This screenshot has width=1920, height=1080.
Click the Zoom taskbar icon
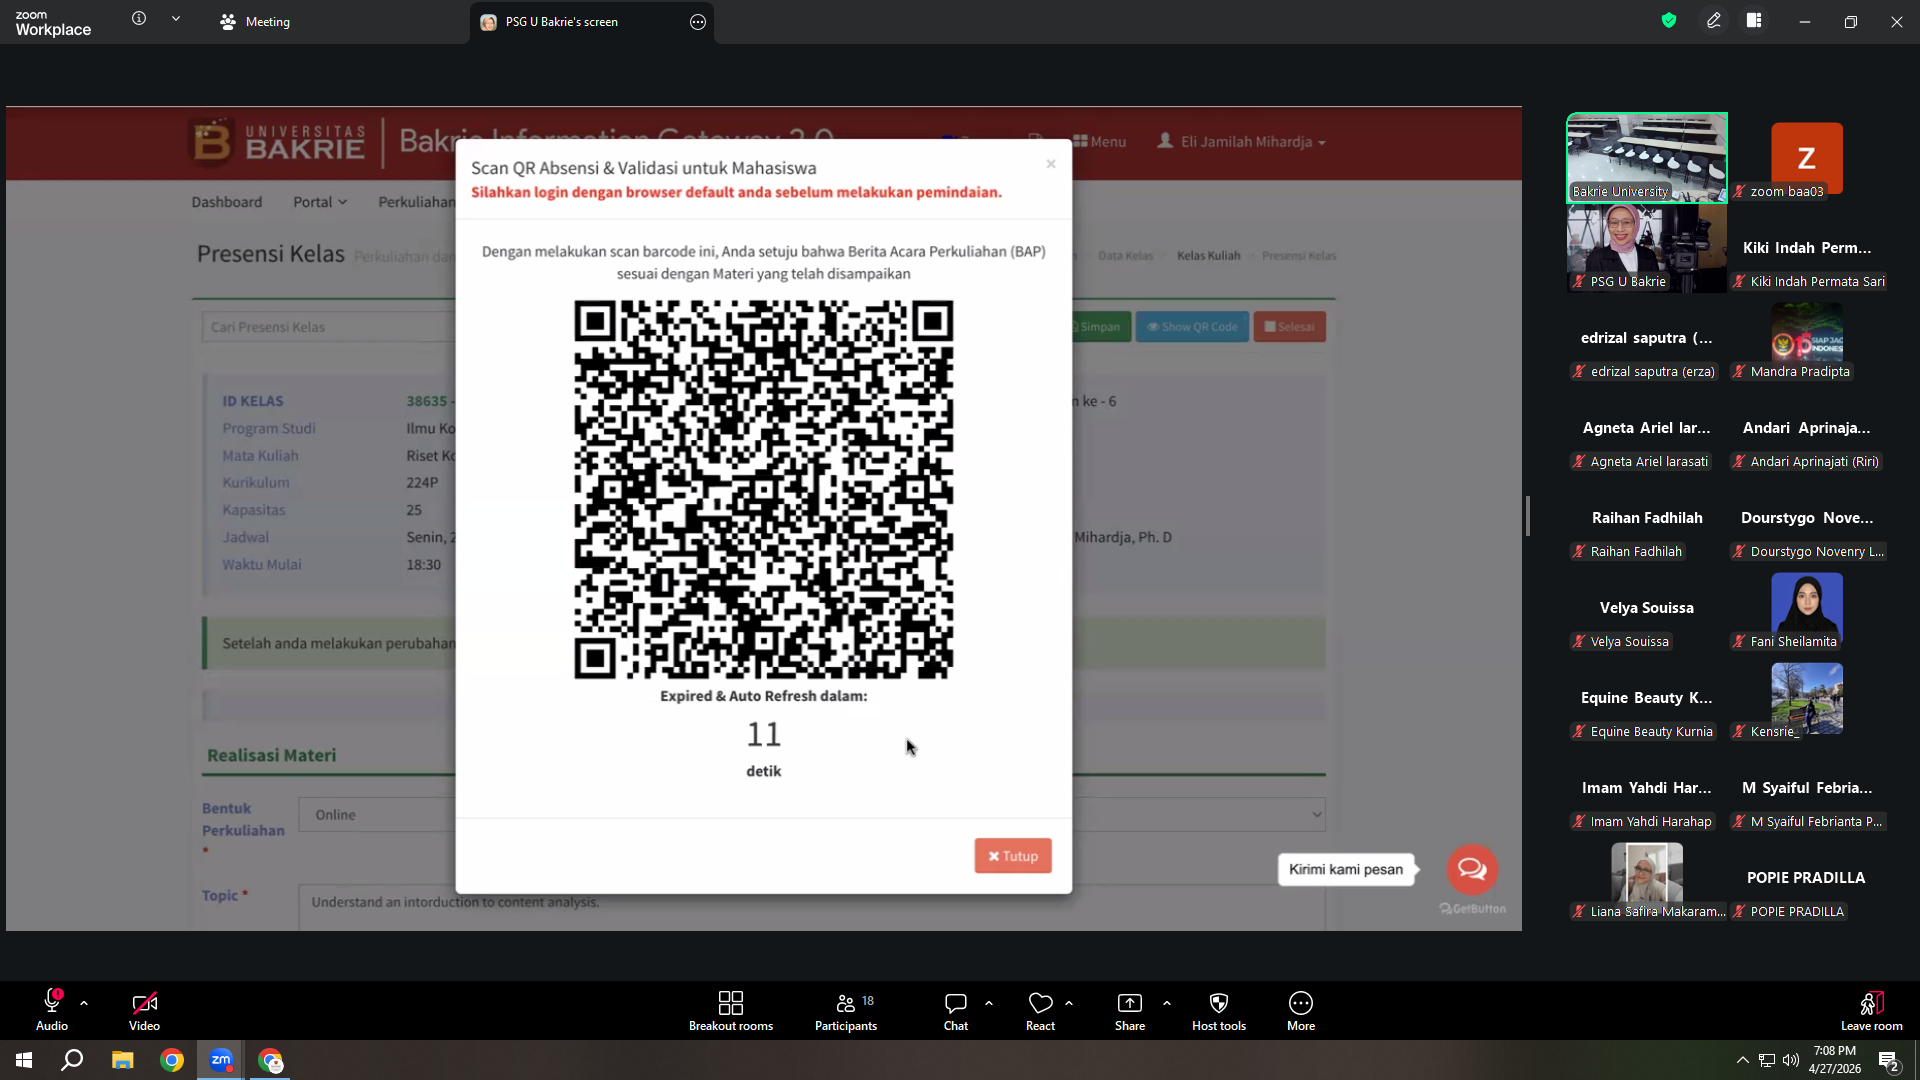click(x=221, y=1060)
